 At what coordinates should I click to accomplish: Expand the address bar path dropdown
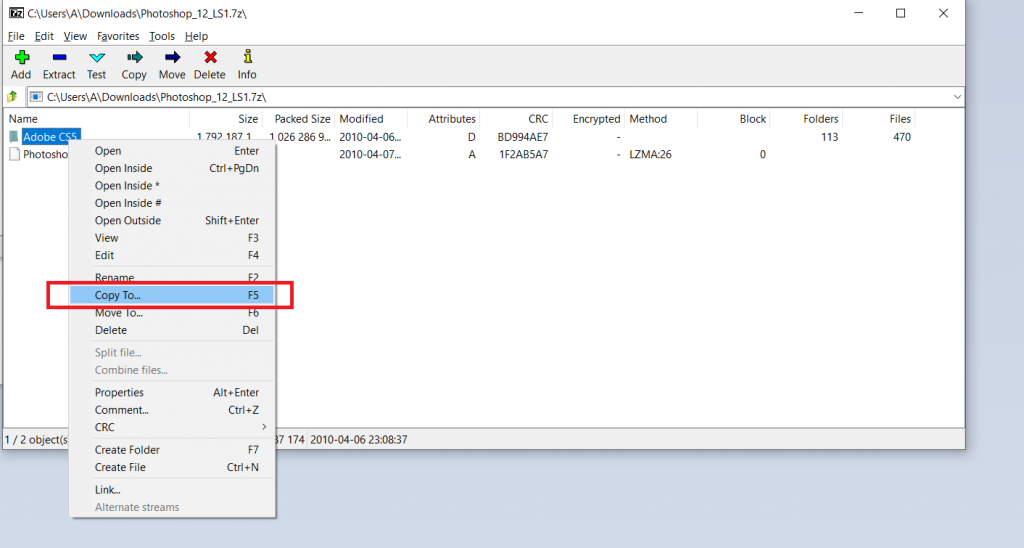[957, 97]
